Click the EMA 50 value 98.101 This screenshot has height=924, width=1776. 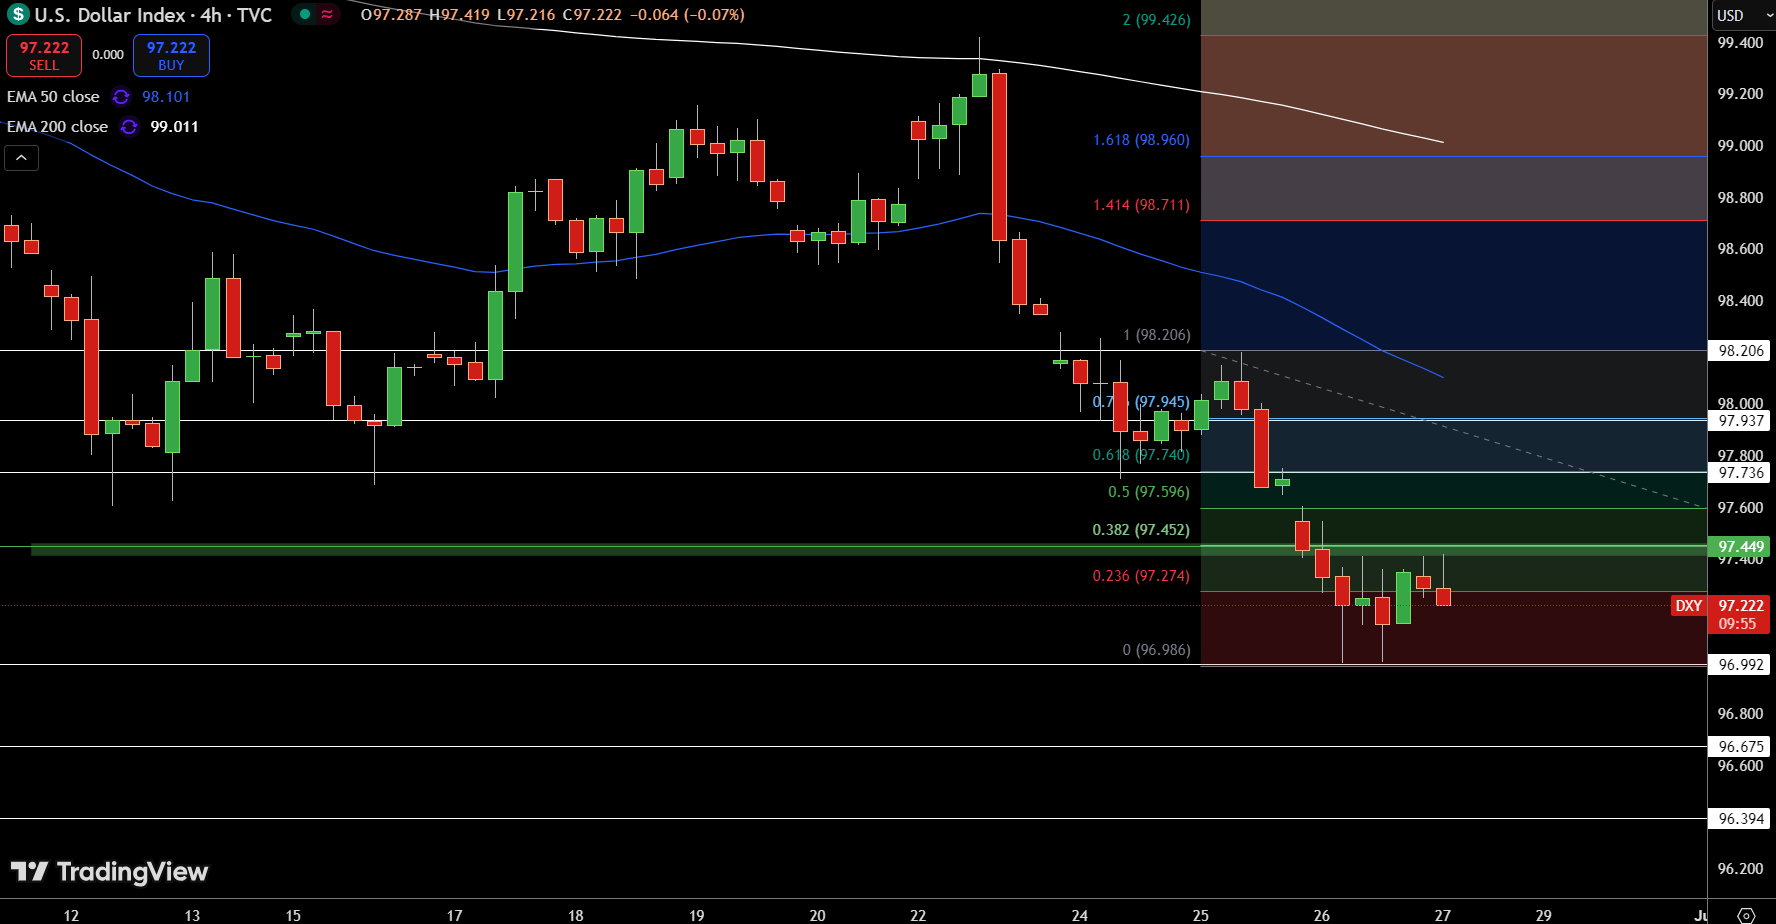pos(166,97)
